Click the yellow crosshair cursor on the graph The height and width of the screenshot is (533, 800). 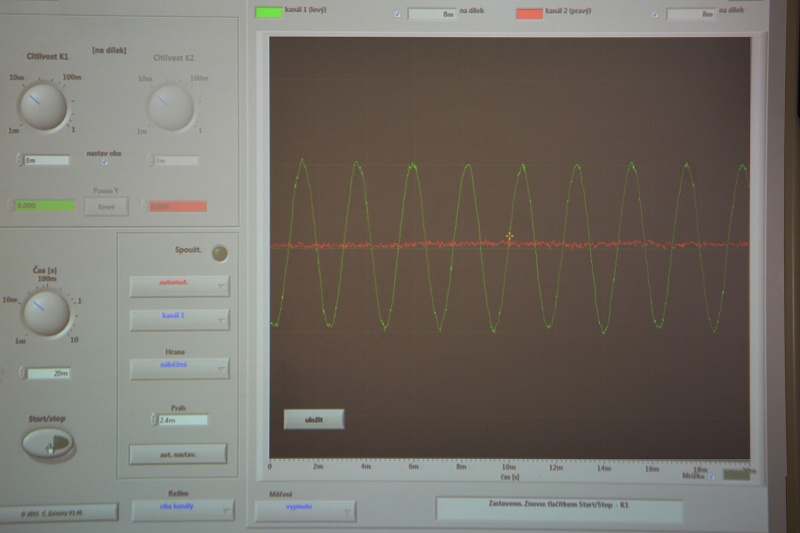509,236
